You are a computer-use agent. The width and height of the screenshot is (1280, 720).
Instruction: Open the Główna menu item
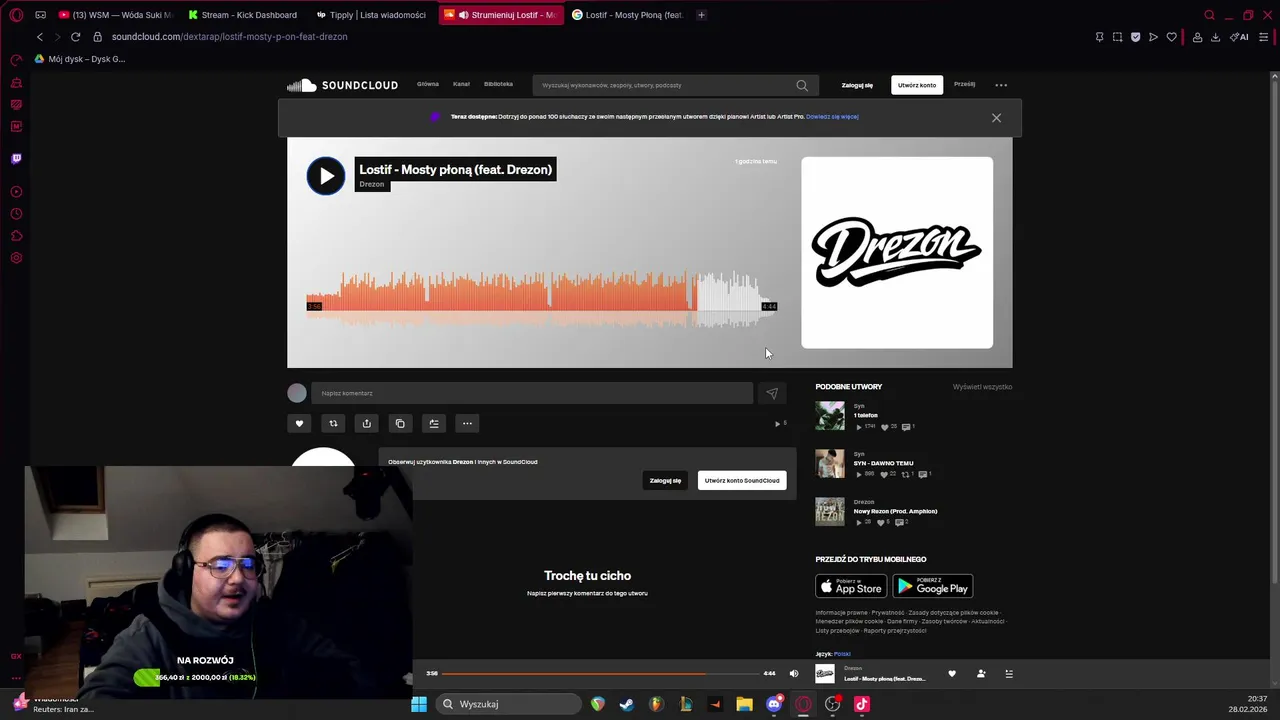(428, 85)
